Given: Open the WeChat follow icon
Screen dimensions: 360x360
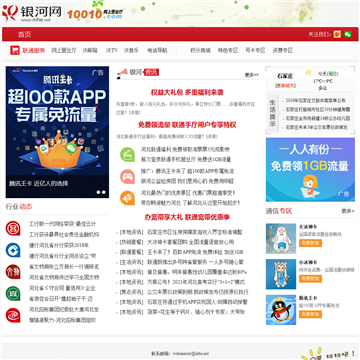Looking at the screenshot, I should click(348, 34).
